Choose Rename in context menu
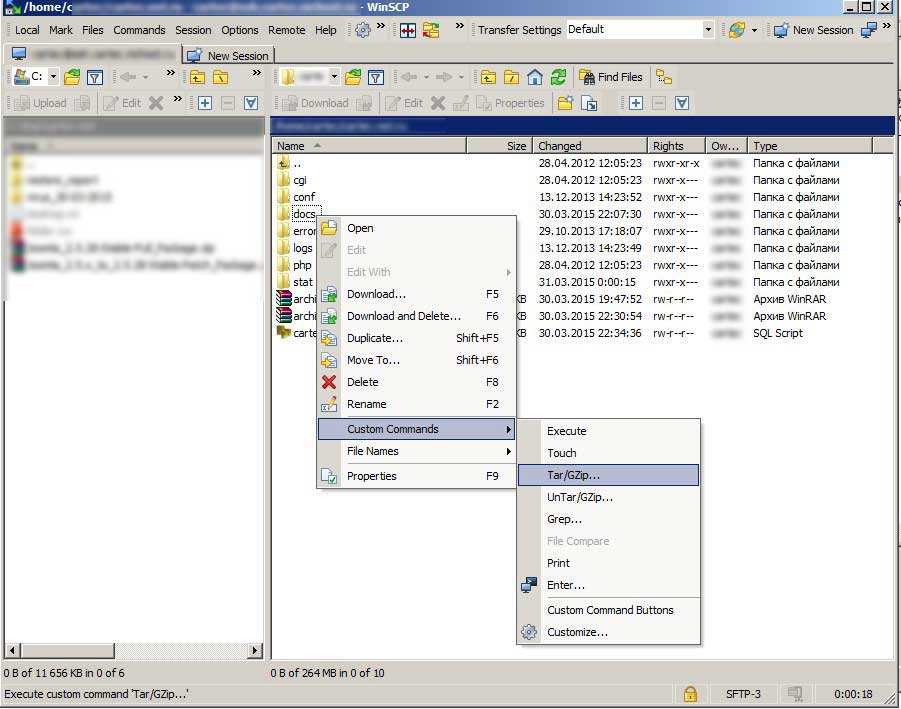The image size is (901, 709). (x=416, y=404)
